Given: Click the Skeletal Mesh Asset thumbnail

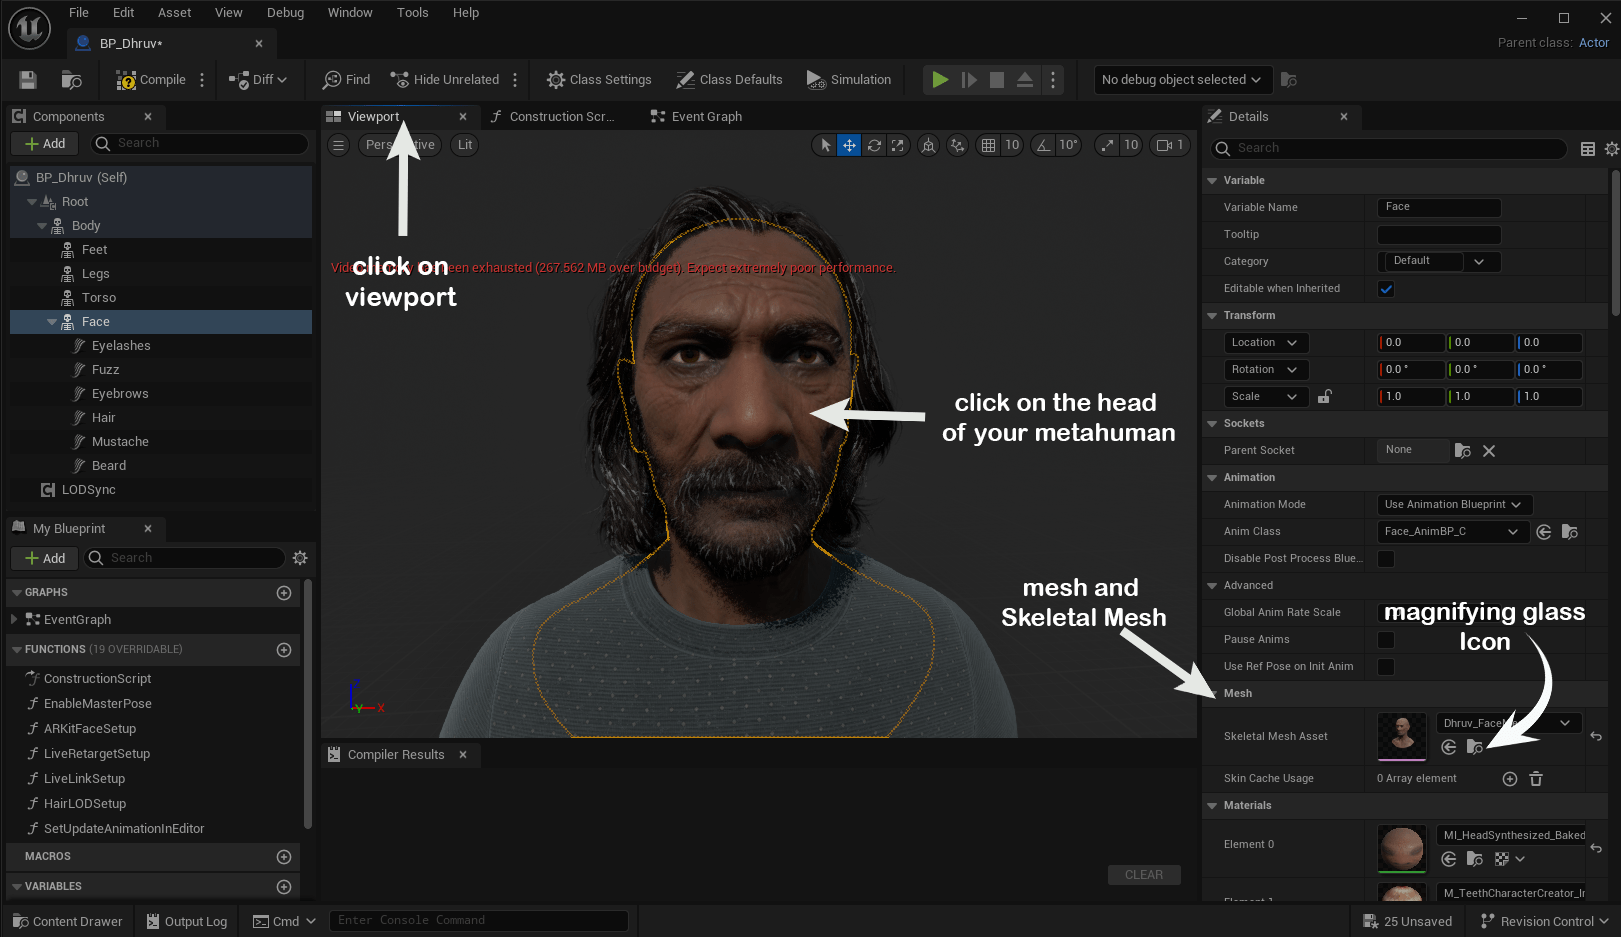Looking at the screenshot, I should point(1402,736).
